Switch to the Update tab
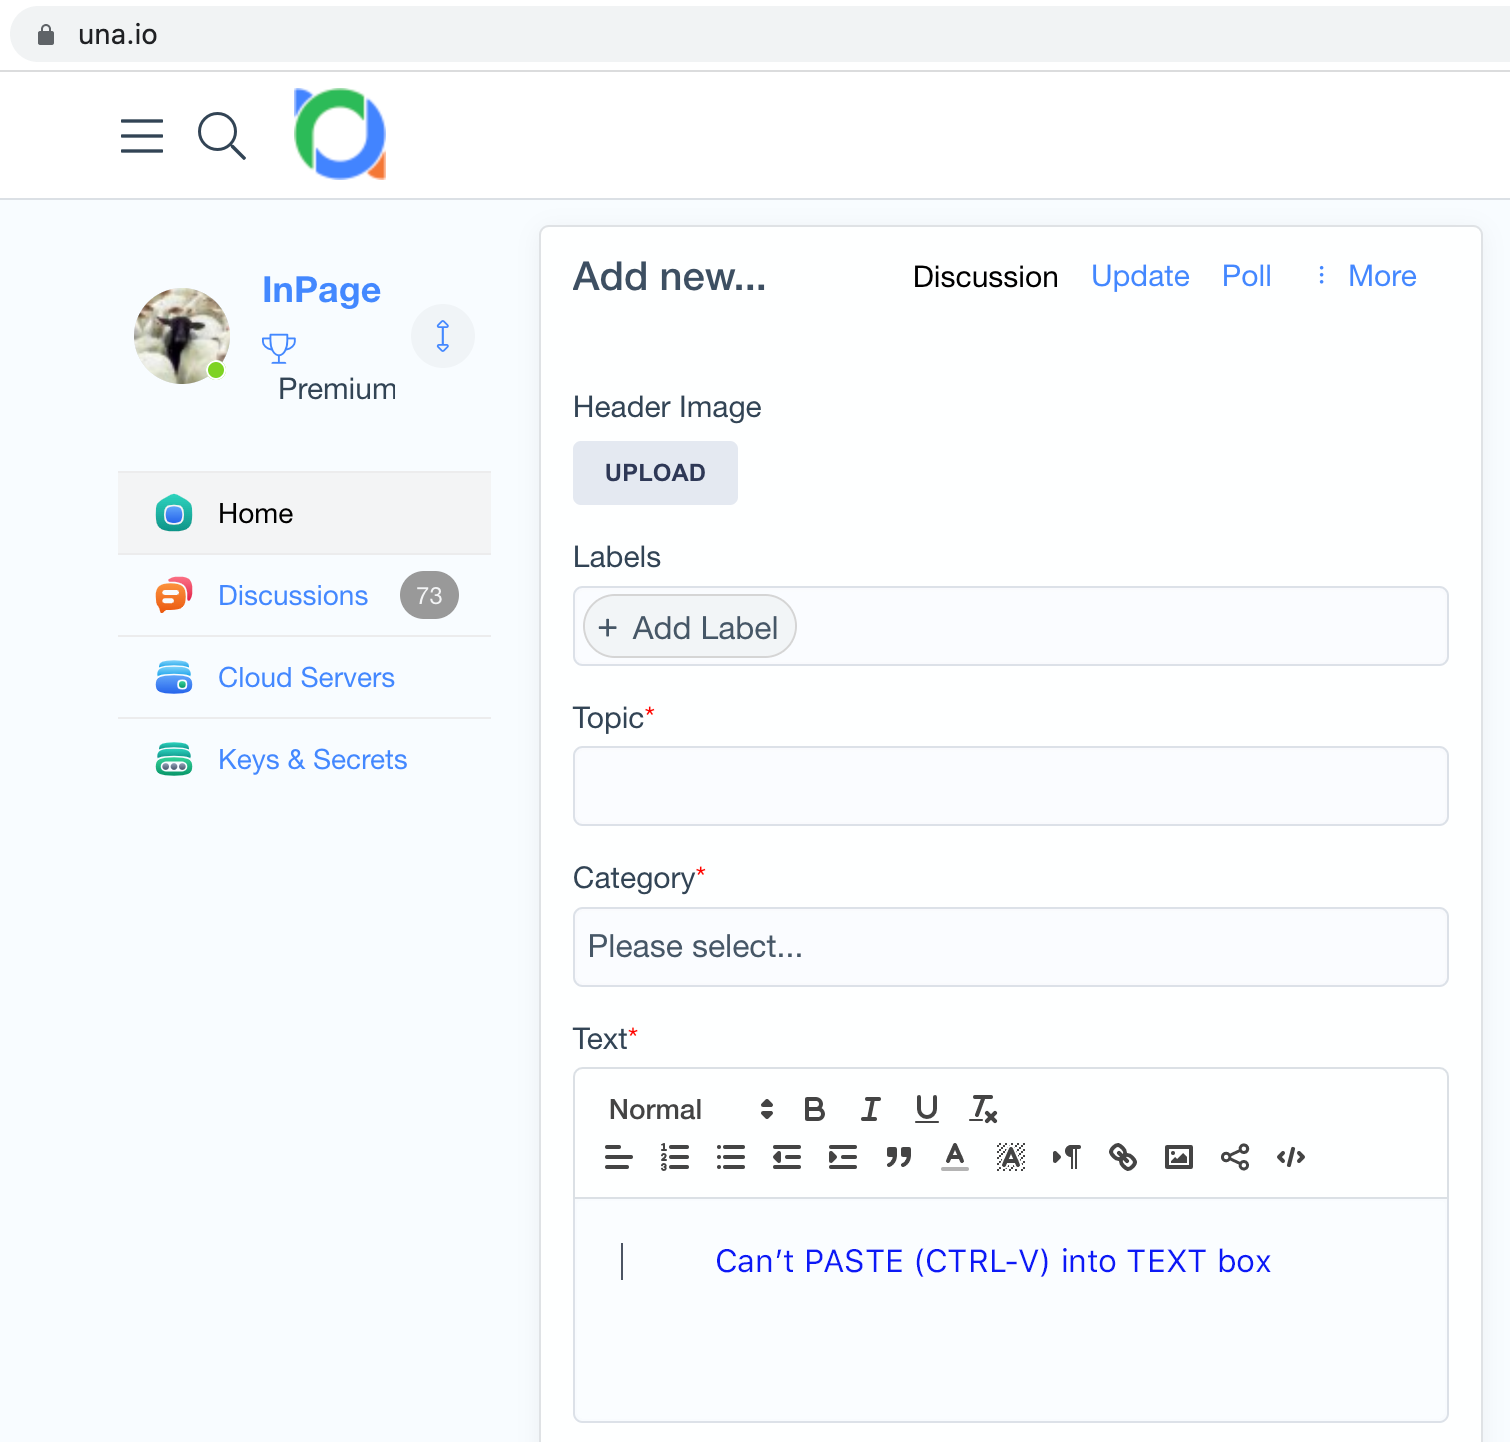 pos(1140,276)
